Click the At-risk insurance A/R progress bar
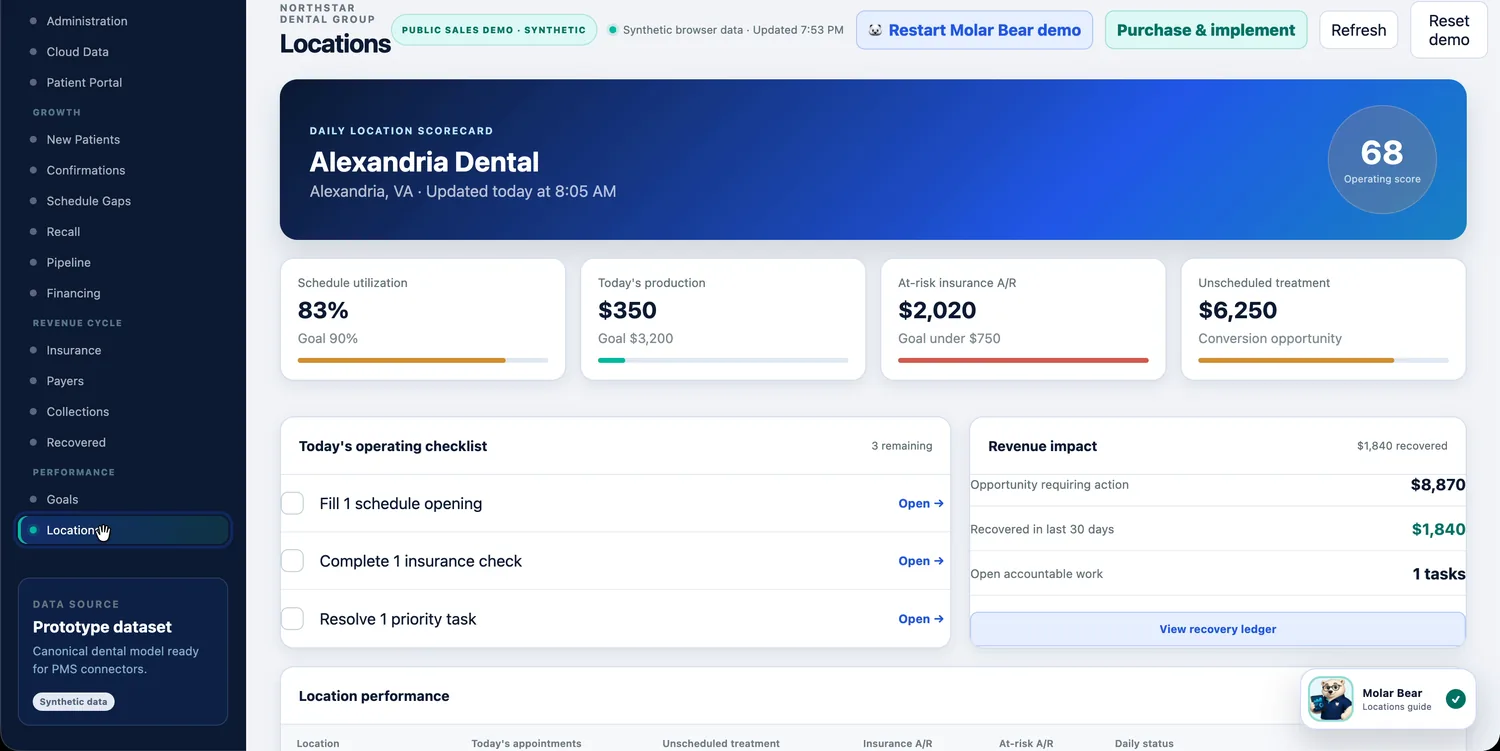The image size is (1500, 751). click(x=1023, y=360)
